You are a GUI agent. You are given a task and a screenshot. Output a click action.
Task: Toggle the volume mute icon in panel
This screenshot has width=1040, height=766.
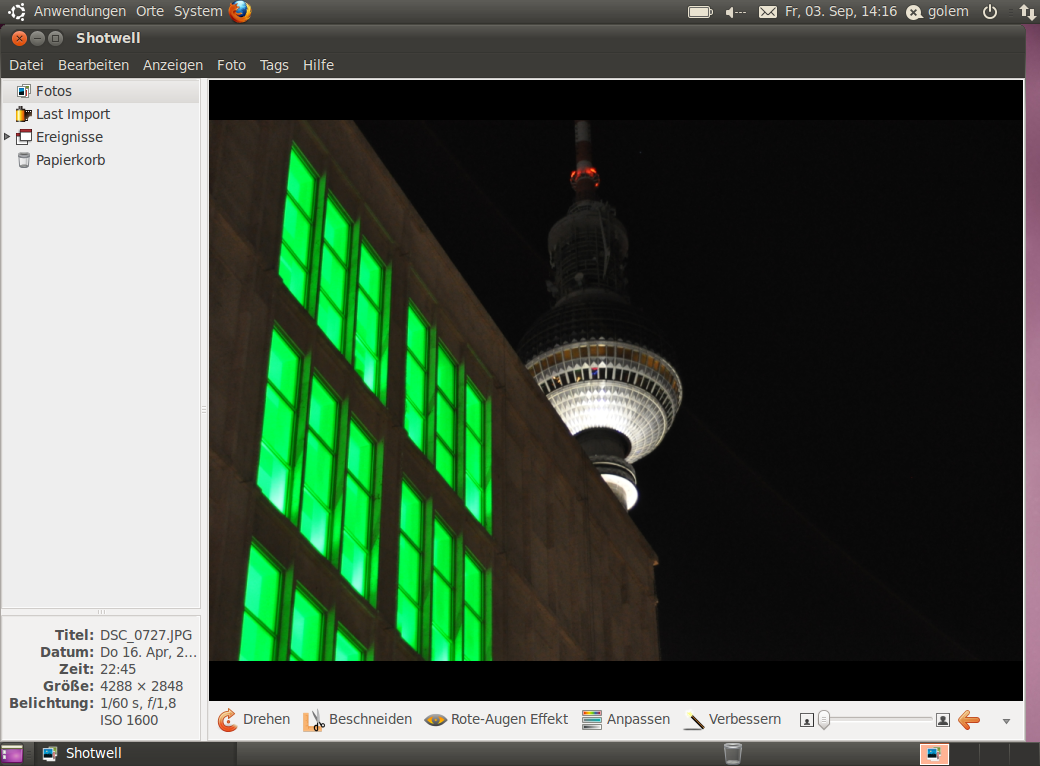735,12
